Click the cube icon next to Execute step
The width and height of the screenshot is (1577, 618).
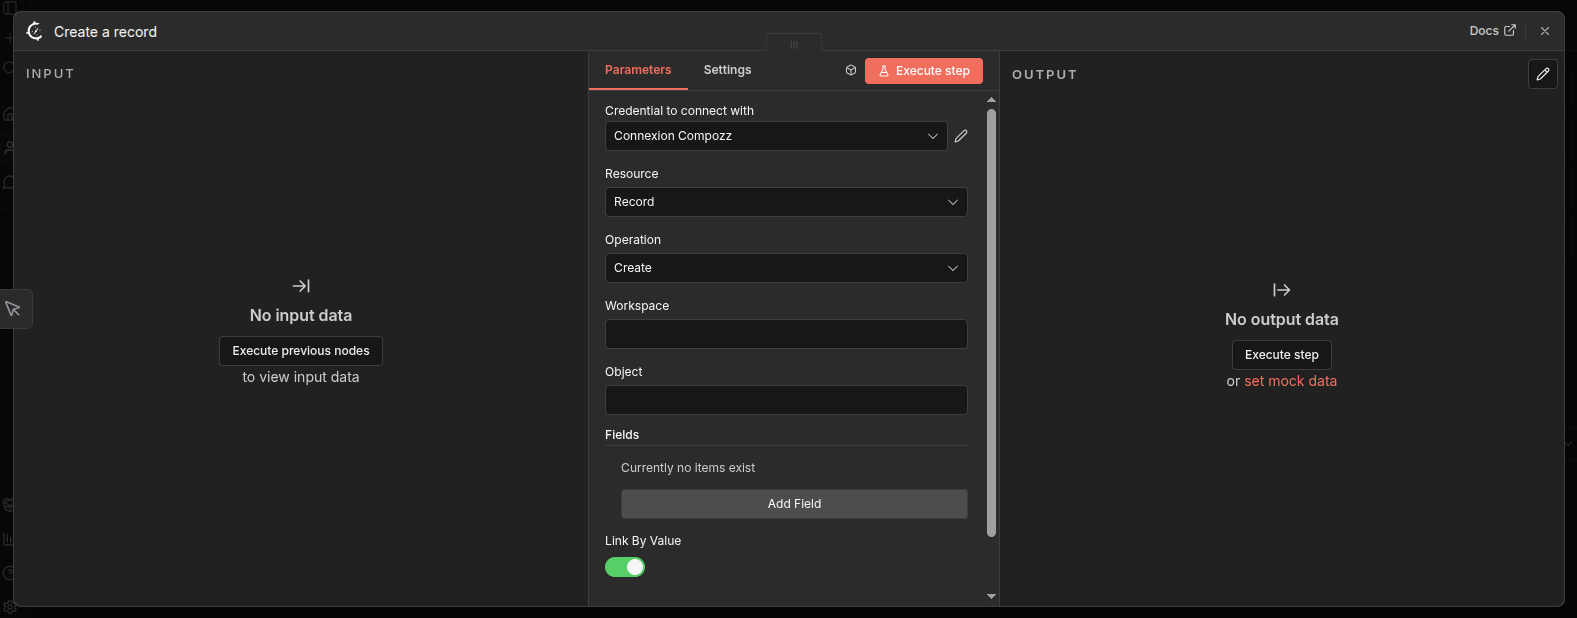pyautogui.click(x=851, y=70)
